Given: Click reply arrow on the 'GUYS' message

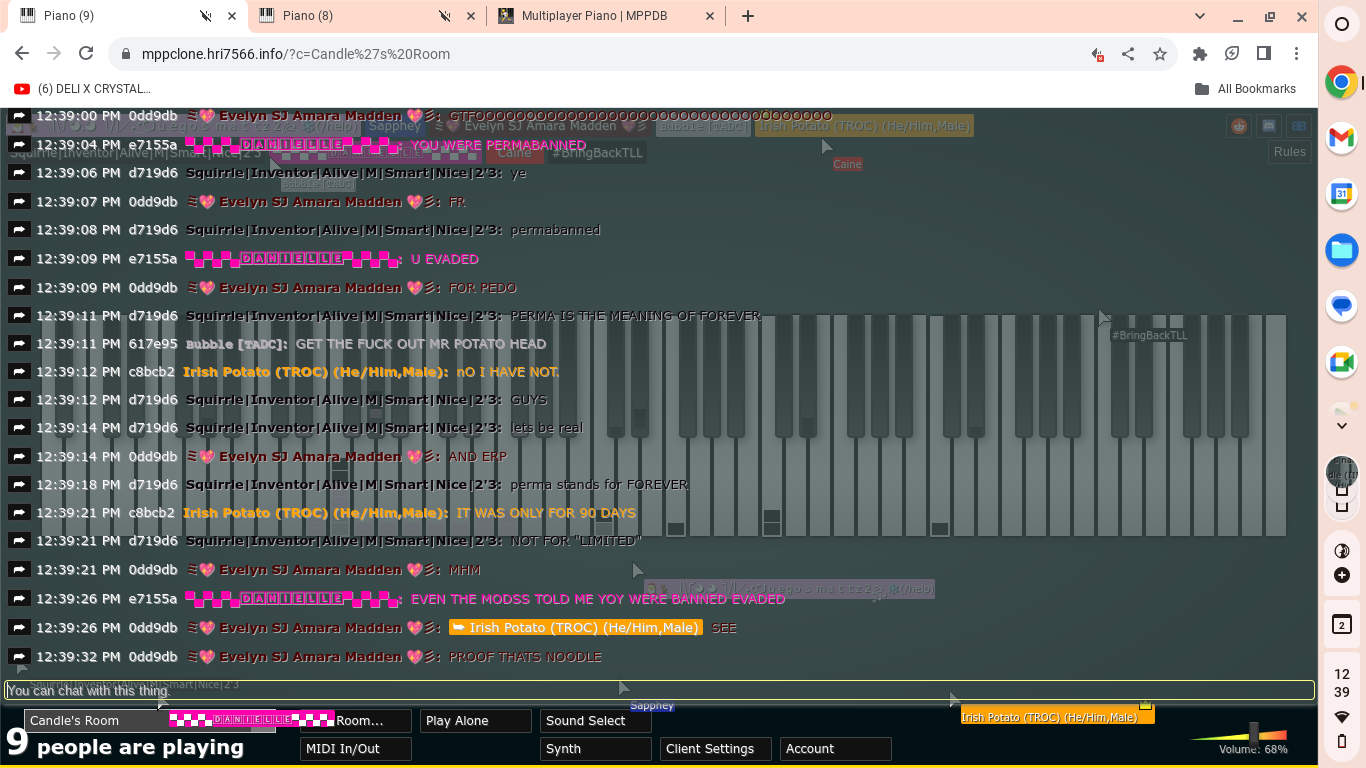Looking at the screenshot, I should click(x=19, y=399).
